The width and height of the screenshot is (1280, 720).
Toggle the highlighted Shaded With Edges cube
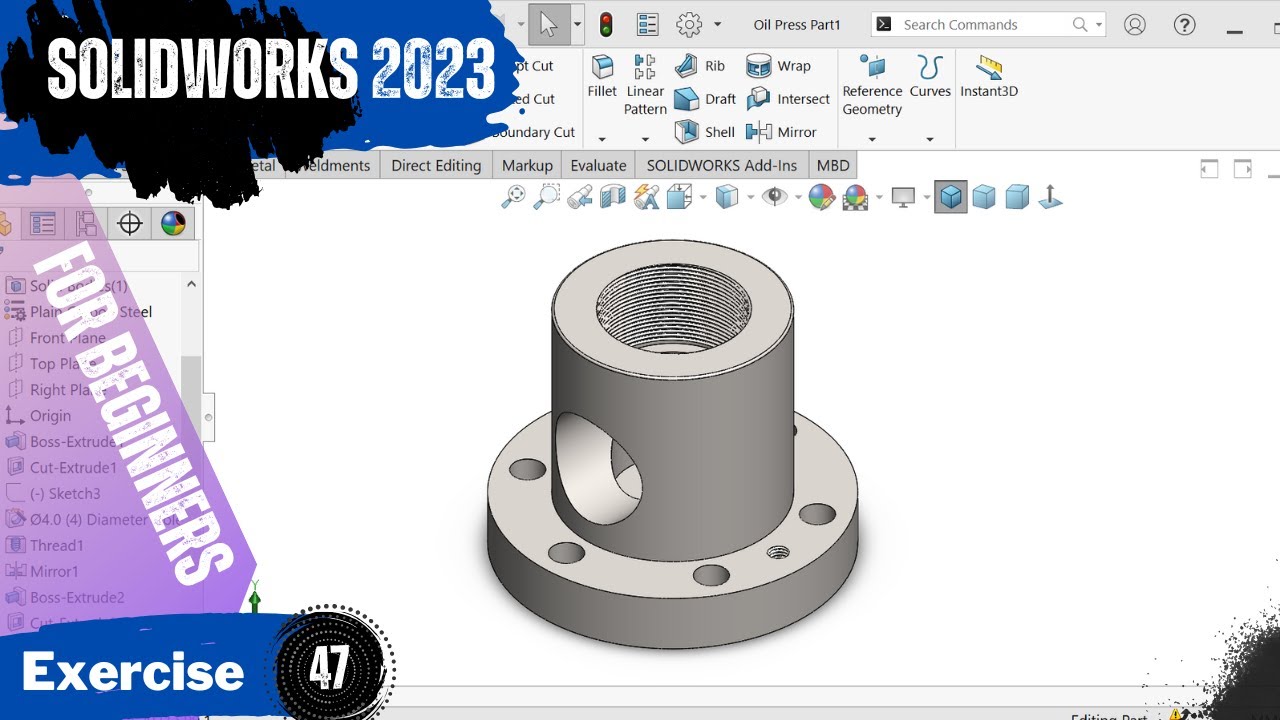point(951,197)
